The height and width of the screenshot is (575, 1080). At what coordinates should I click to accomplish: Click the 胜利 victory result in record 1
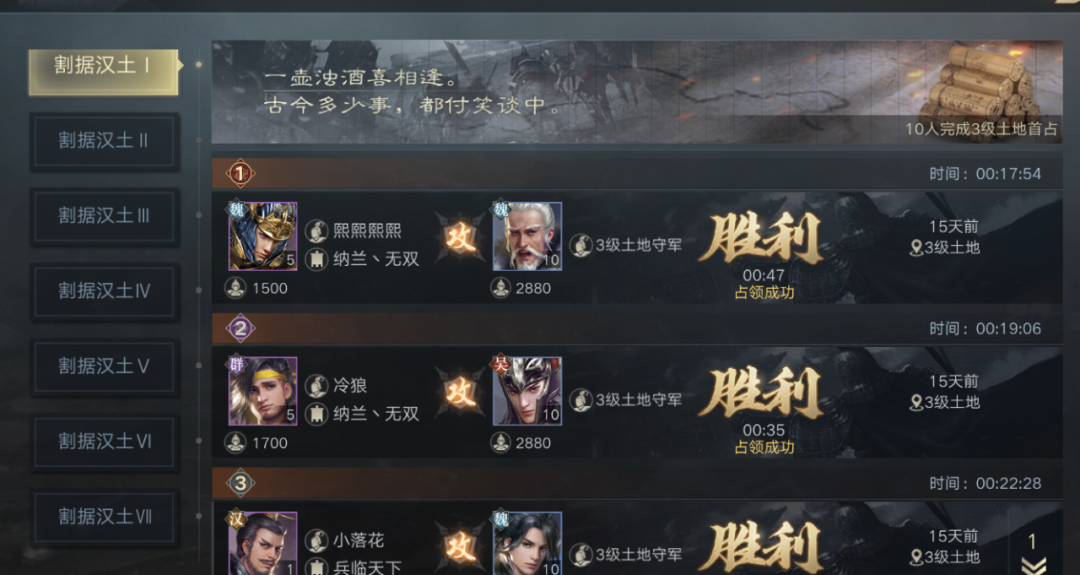(762, 238)
